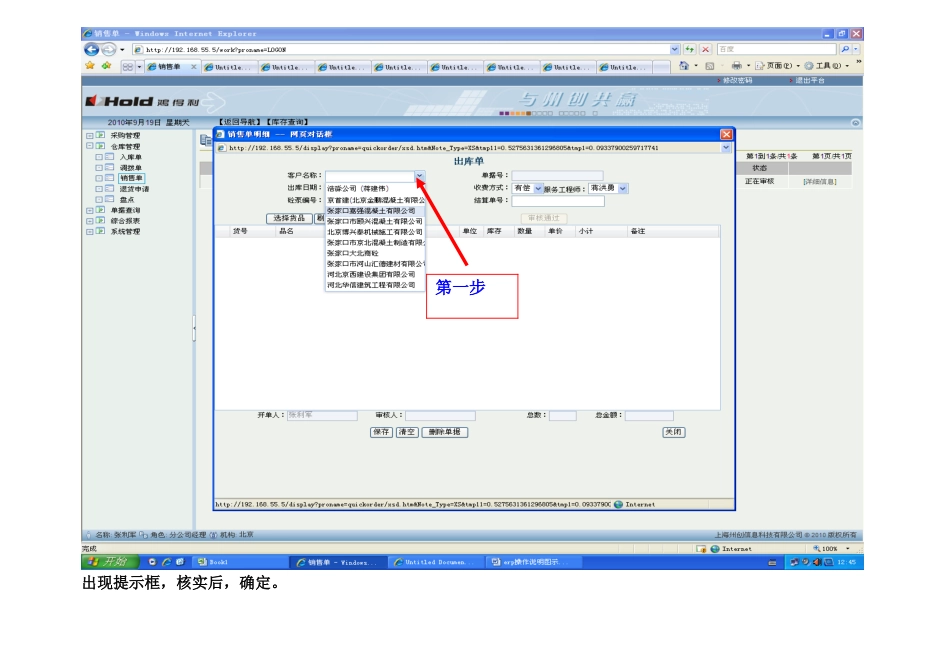Screen dimensions: 950x672
Task: Click the Print icon in IE toolbar
Action: [x=736, y=65]
